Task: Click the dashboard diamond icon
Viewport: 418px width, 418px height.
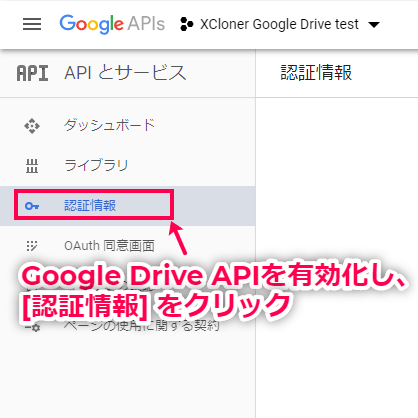Action: click(32, 126)
